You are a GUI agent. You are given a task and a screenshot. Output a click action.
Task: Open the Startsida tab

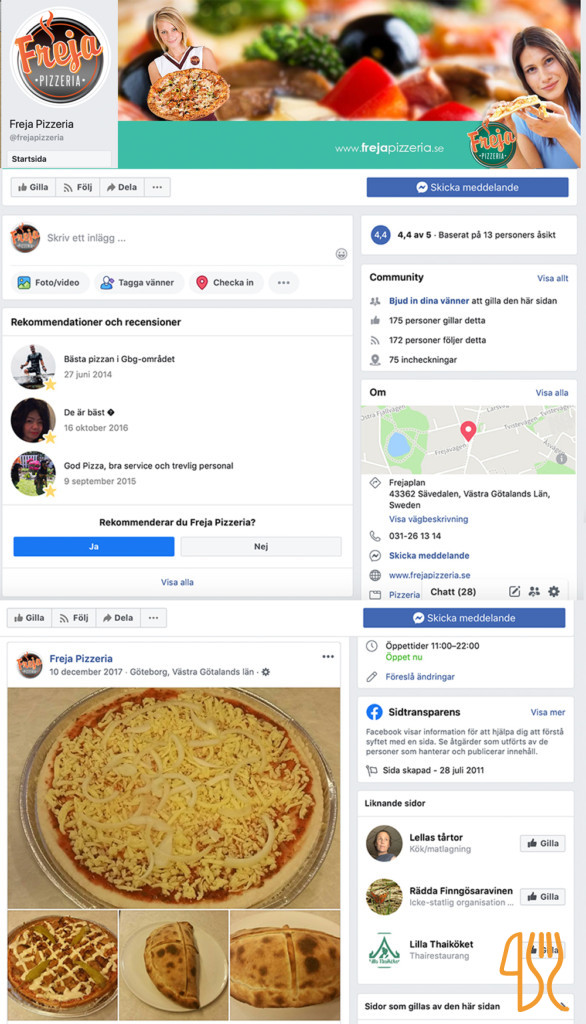(59, 159)
